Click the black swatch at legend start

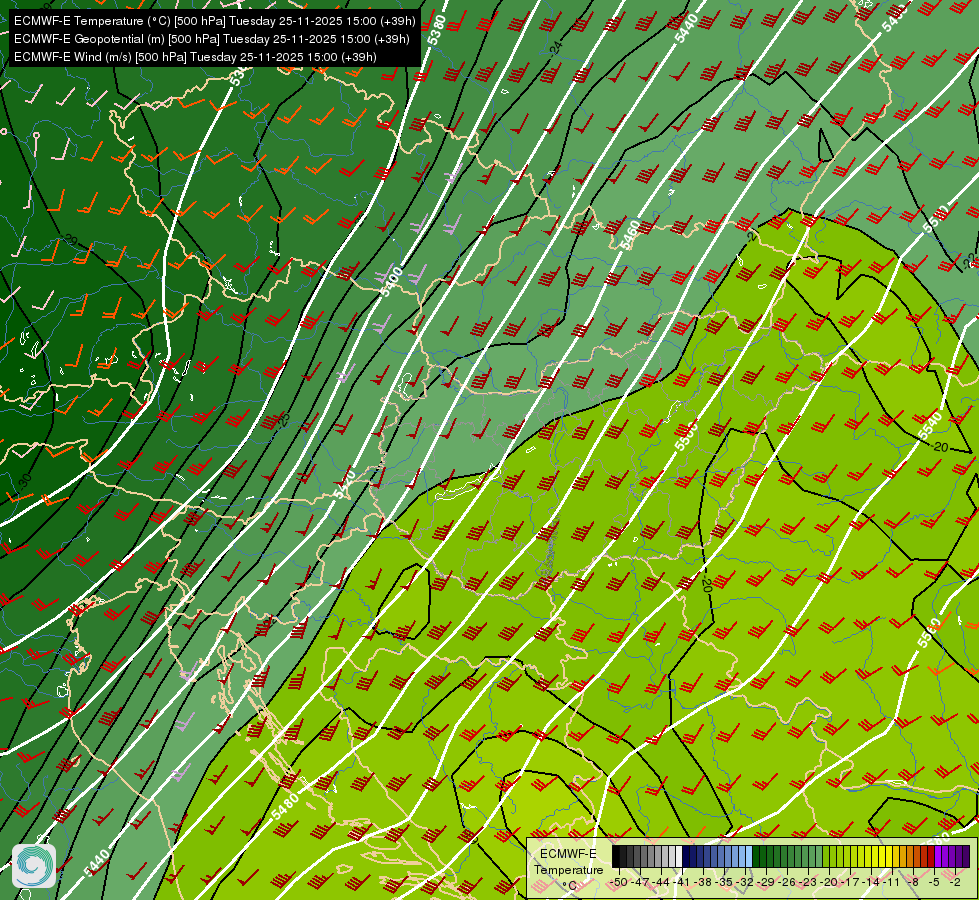(616, 856)
